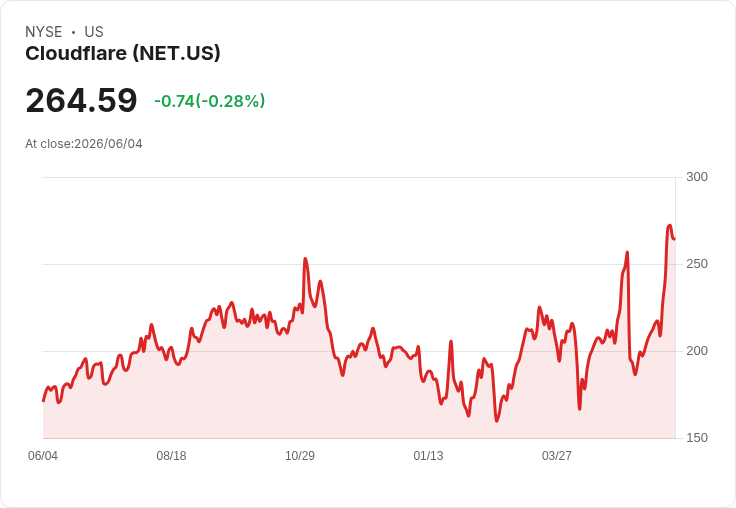Viewport: 736px width, 508px height.
Task: Click the final endpoint of the price line
Action: coord(675,239)
